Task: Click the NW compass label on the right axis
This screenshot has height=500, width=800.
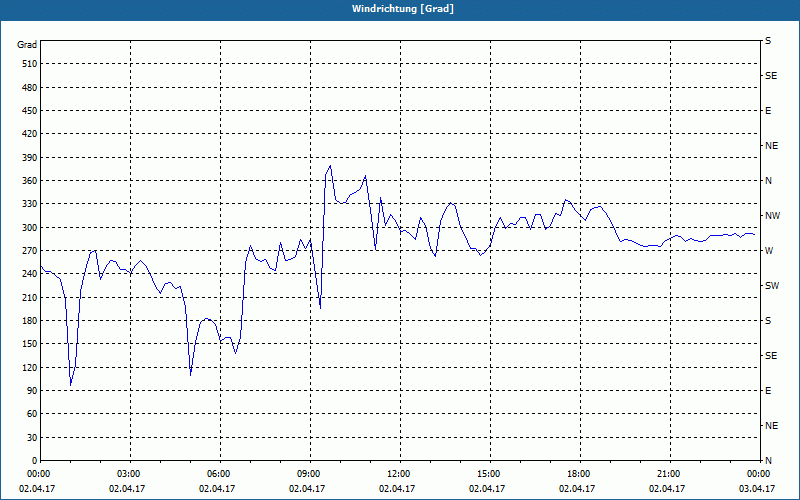Action: pos(772,216)
